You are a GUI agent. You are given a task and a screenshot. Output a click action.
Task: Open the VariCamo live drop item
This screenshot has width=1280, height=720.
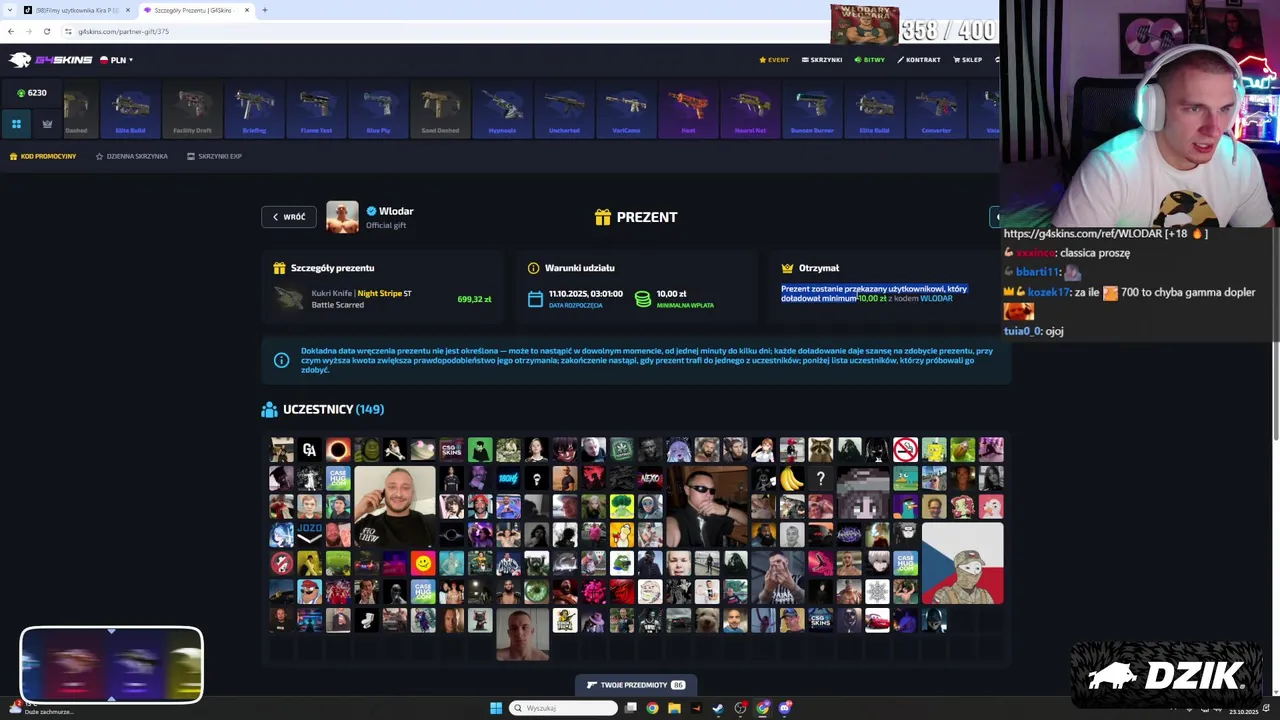(626, 111)
